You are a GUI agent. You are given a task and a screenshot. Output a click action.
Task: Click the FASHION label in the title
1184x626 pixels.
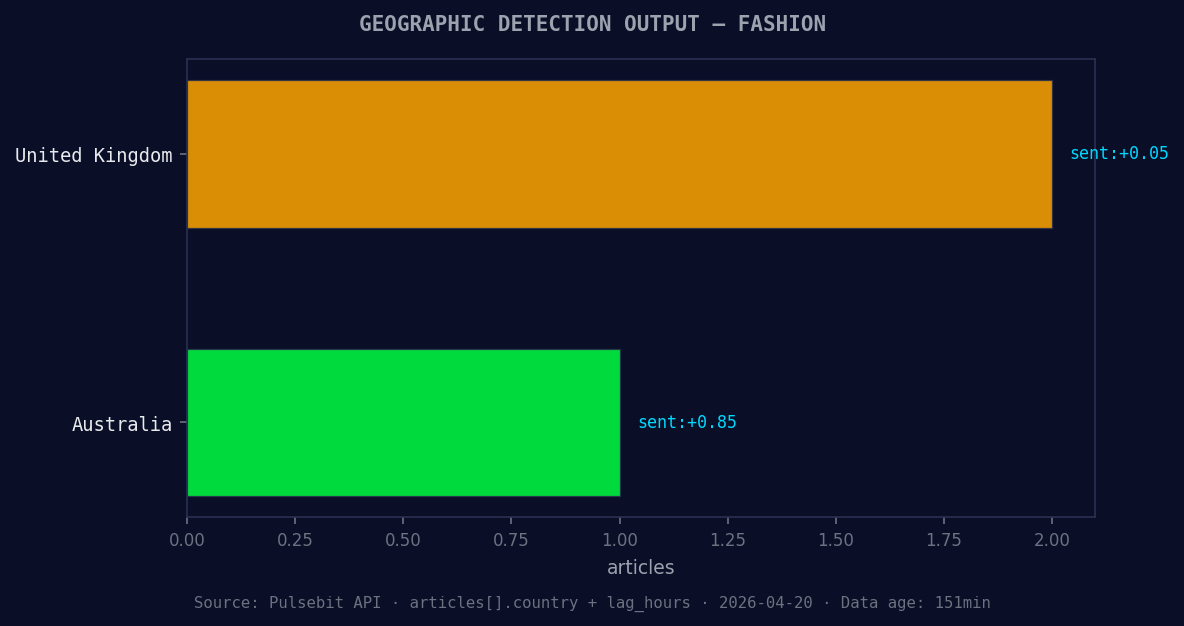click(x=782, y=23)
